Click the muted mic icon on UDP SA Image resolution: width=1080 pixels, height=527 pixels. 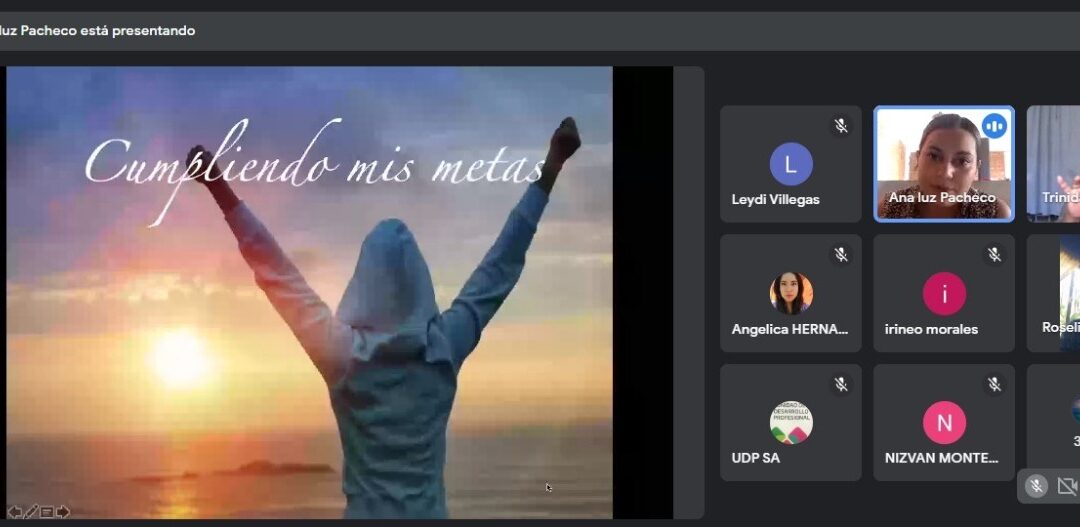(841, 384)
